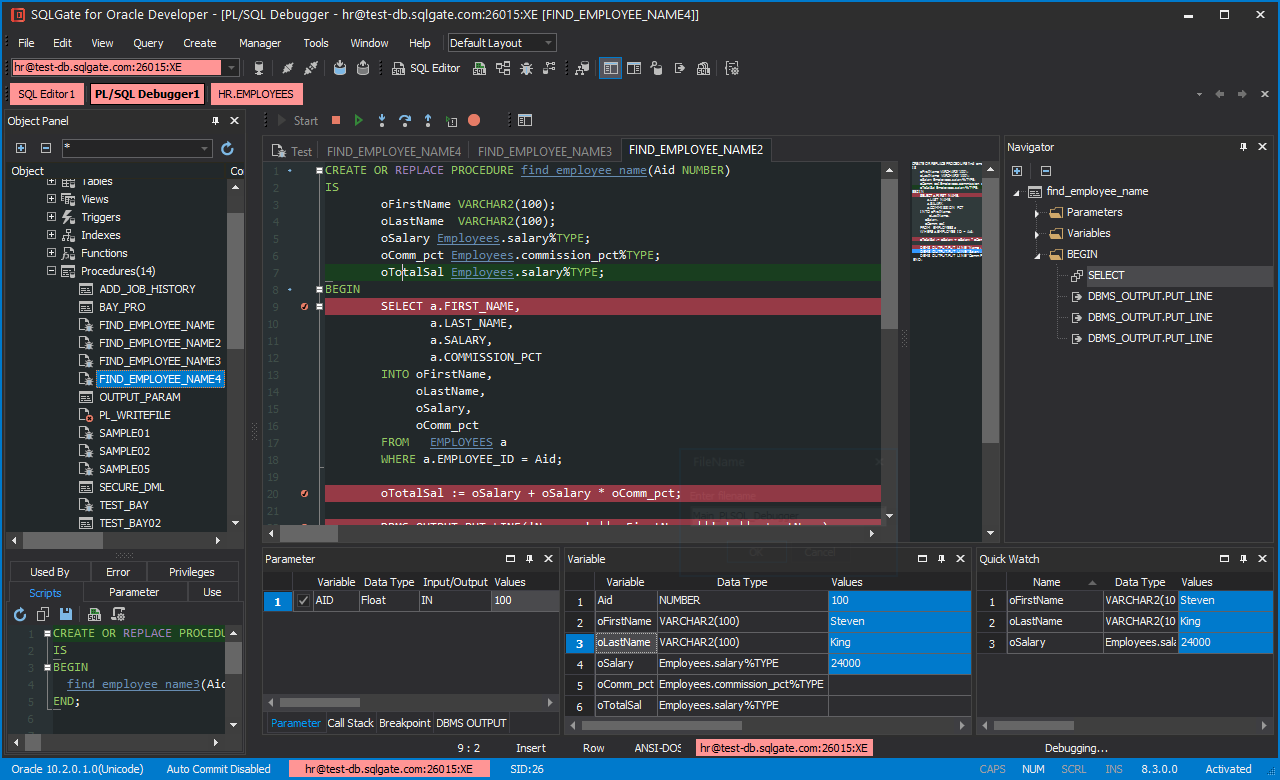Open the bug-shaped debug icon in main toolbar

527,68
